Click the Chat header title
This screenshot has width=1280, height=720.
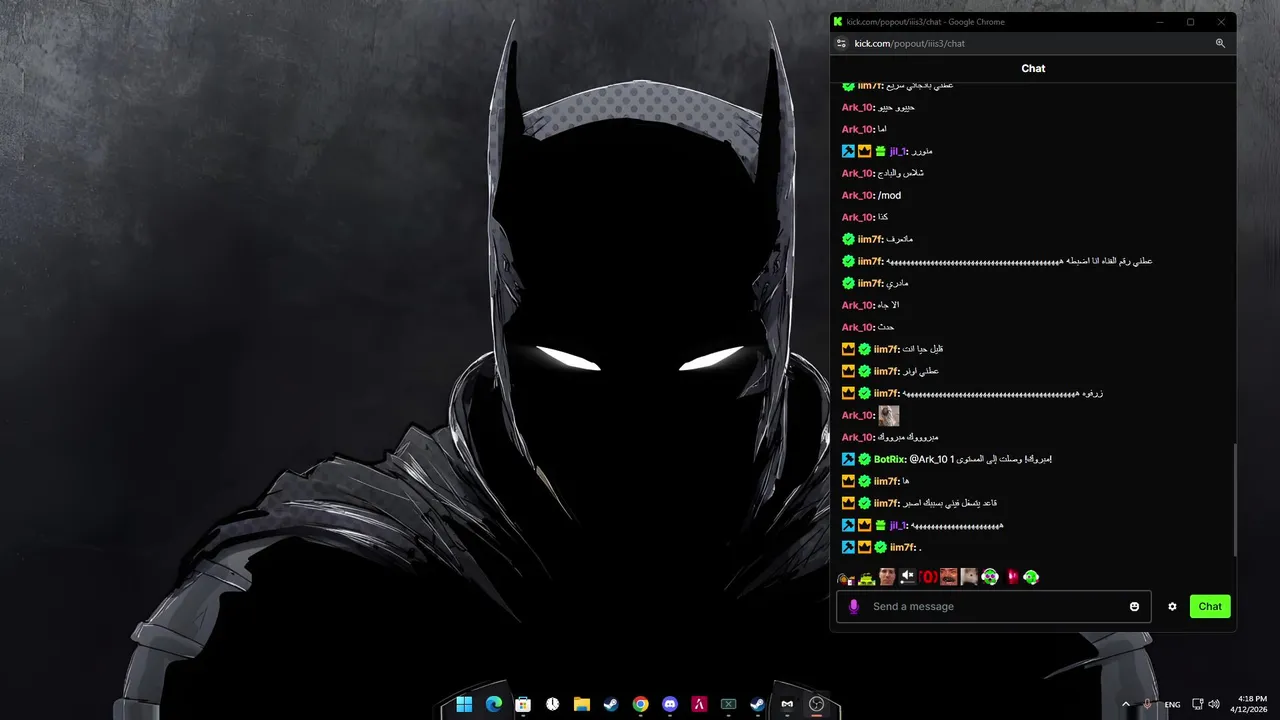(1033, 68)
